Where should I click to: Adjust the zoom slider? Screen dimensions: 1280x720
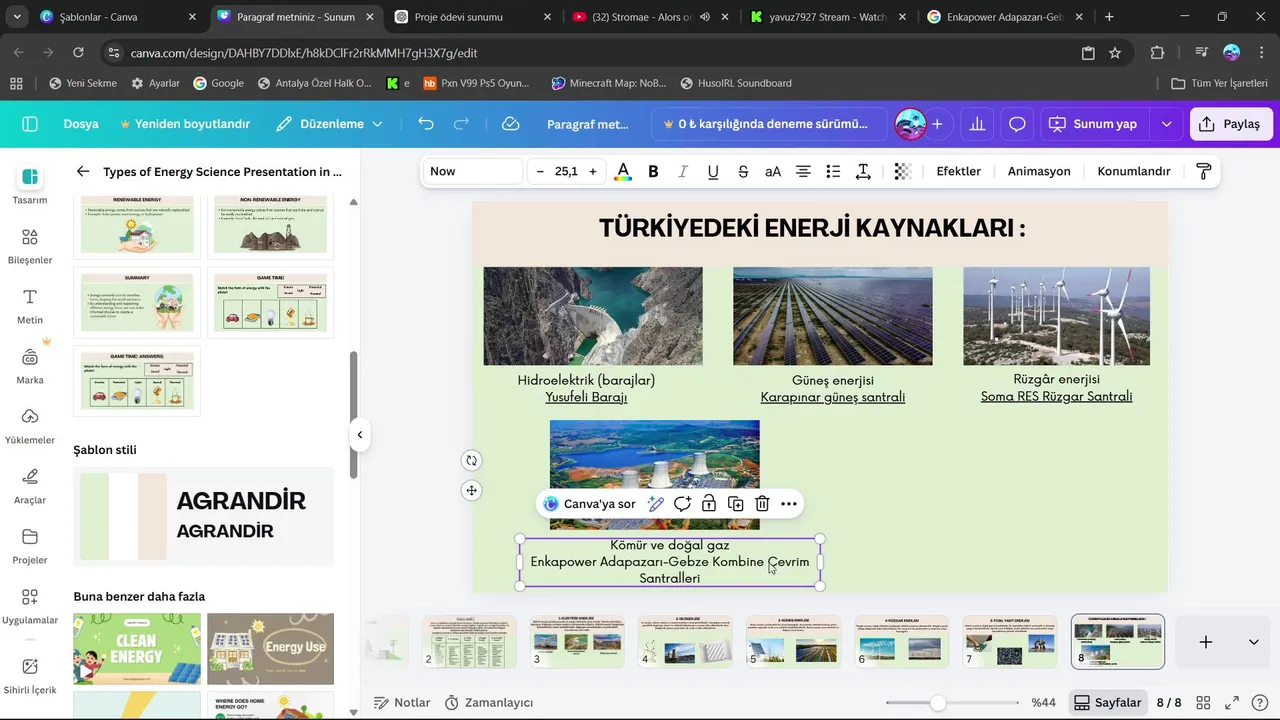click(938, 703)
